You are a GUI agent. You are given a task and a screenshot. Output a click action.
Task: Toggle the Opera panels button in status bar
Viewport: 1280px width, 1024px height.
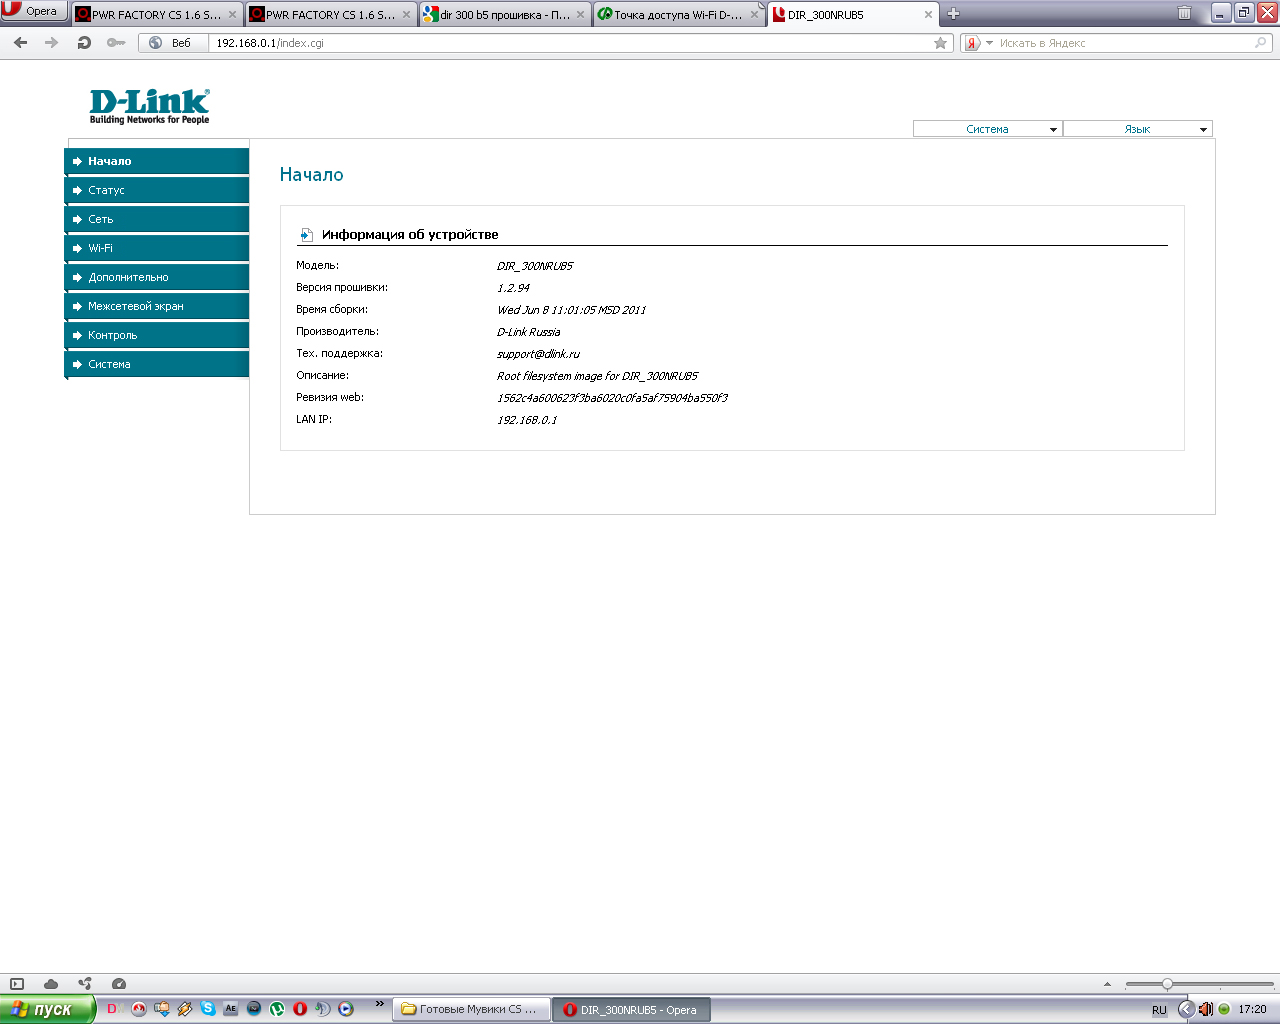tap(17, 984)
